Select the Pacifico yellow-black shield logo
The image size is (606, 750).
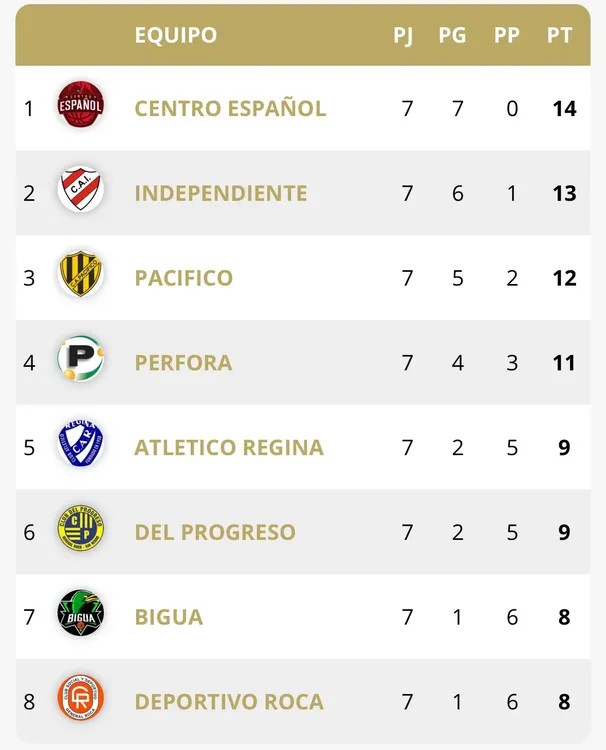point(81,275)
